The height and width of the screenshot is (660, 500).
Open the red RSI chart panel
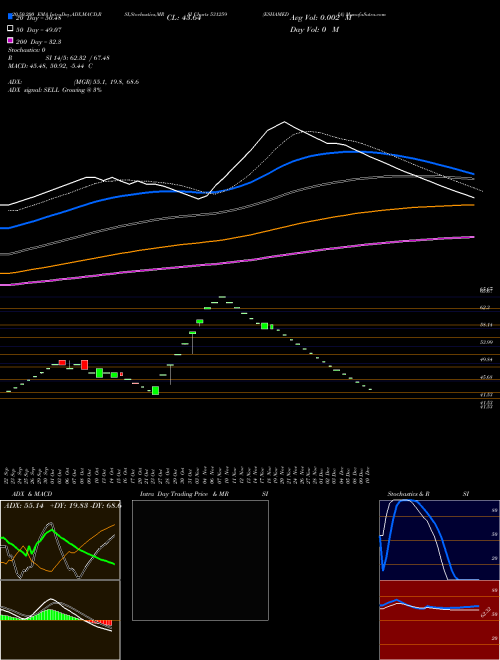439,620
